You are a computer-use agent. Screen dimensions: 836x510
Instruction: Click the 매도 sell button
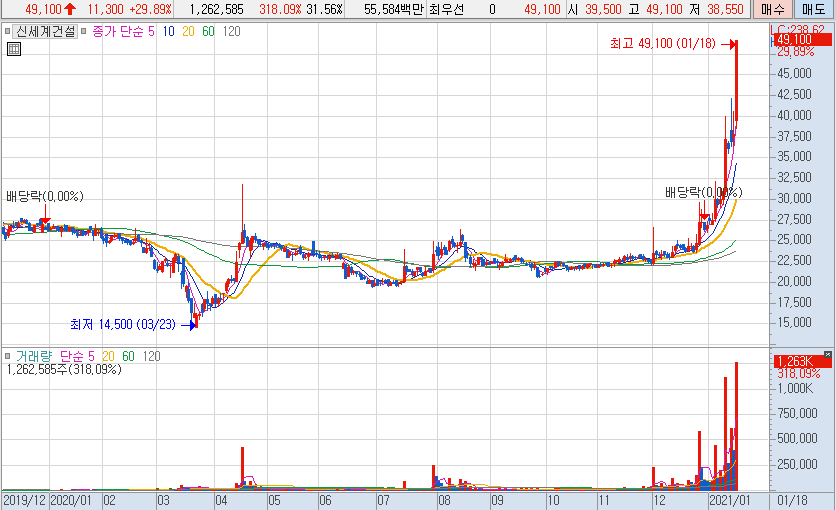pos(814,9)
